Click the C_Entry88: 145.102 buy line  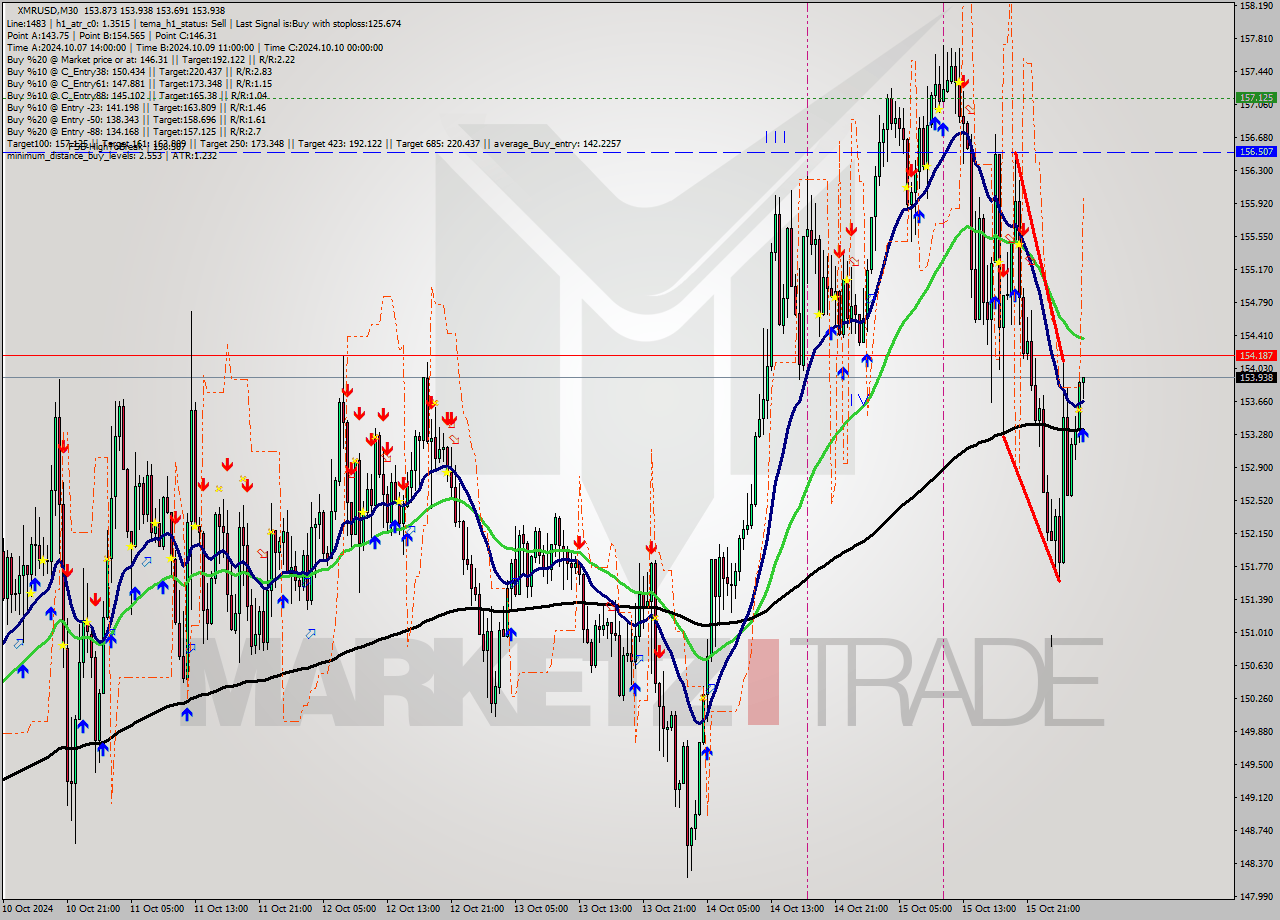tap(136, 95)
